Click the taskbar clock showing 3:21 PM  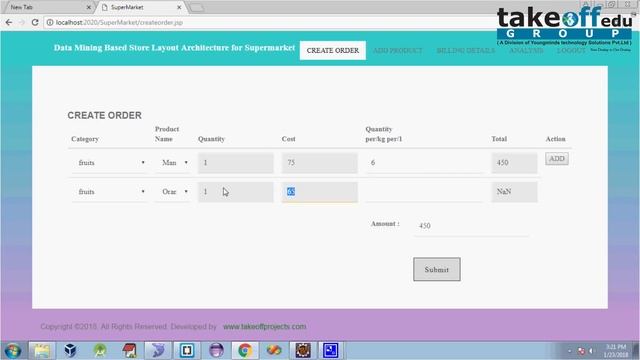pyautogui.click(x=616, y=351)
